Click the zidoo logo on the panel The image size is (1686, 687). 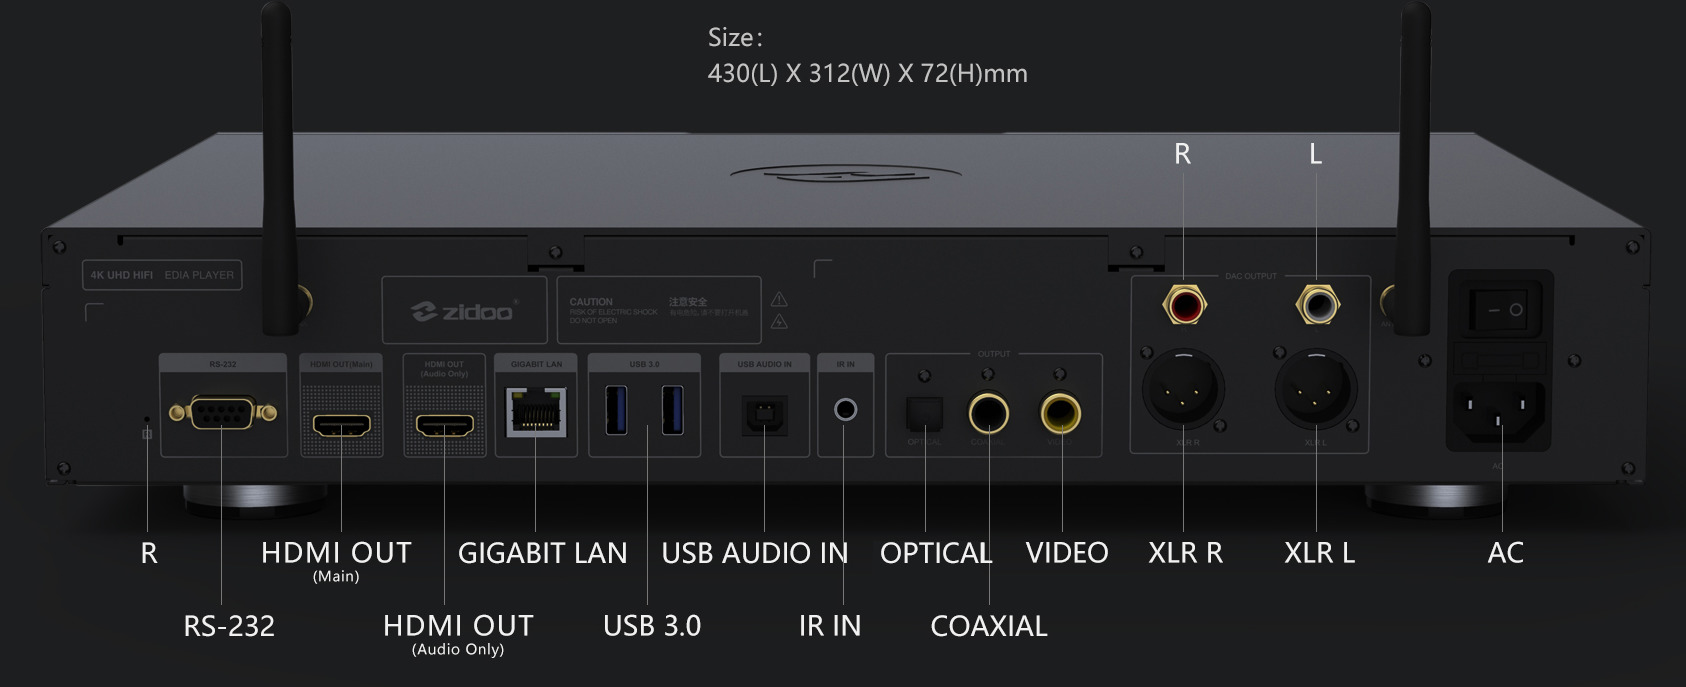point(465,312)
